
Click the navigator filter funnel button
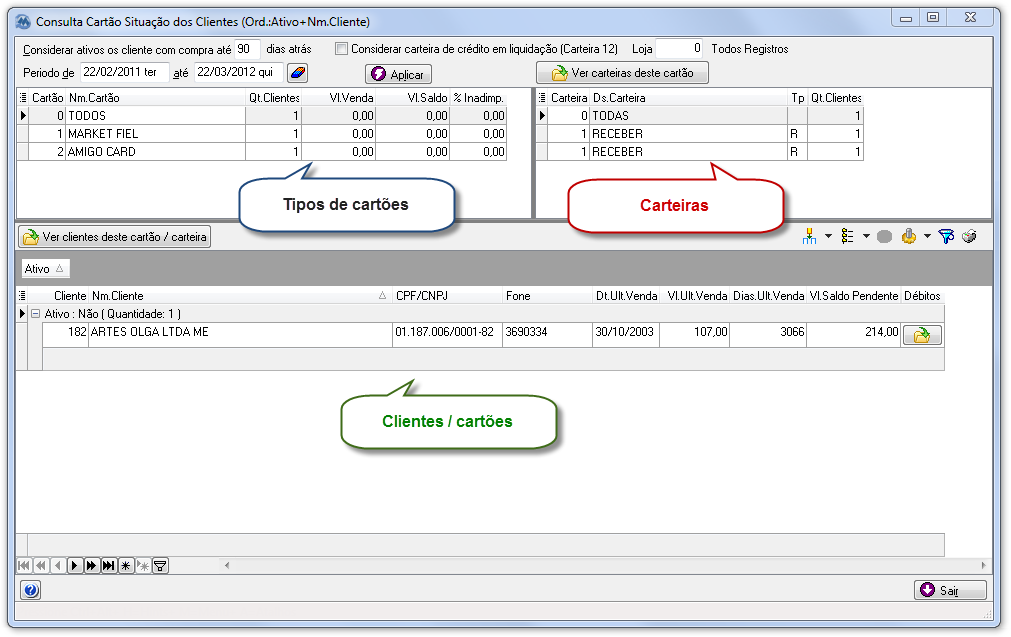[160, 566]
